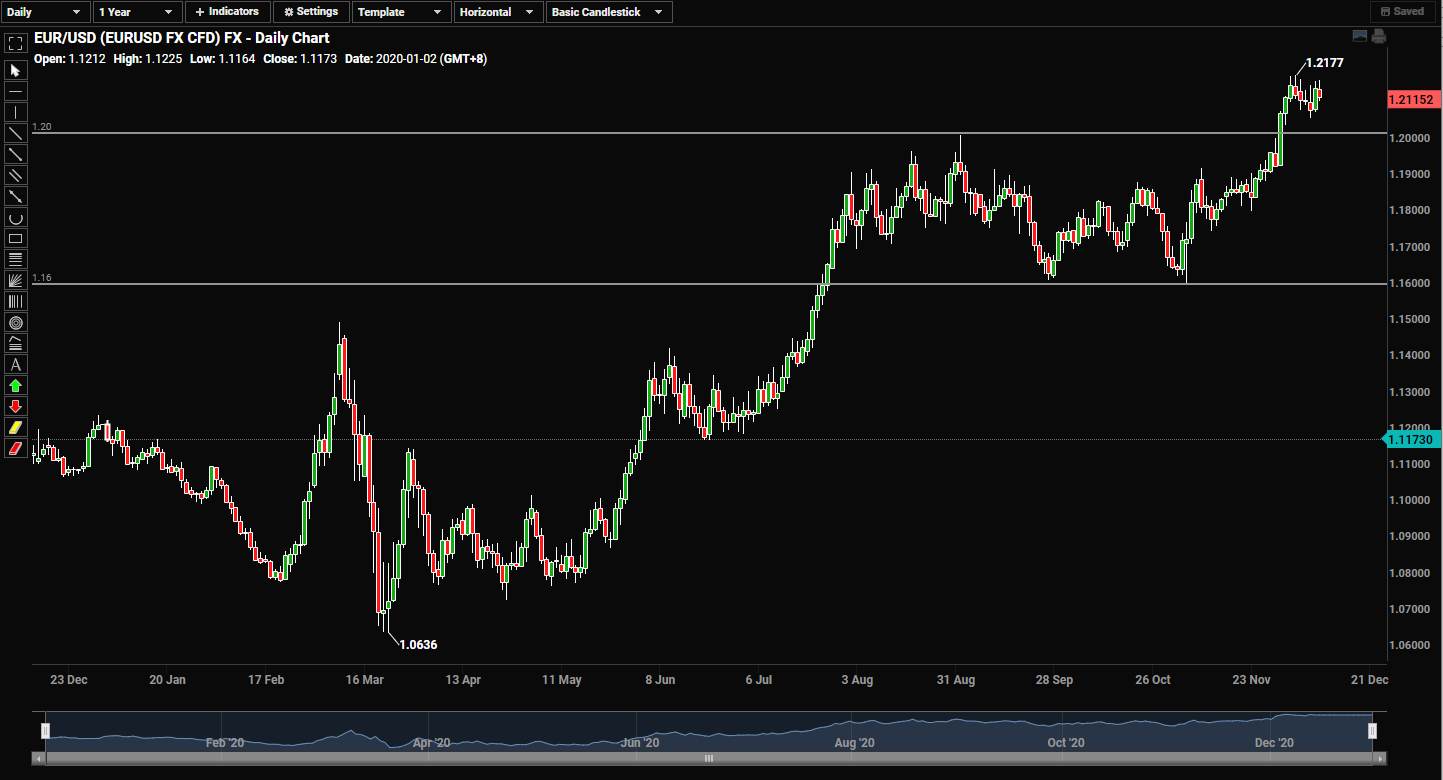The width and height of the screenshot is (1443, 780).
Task: Place a red down arrow marker
Action: pyautogui.click(x=15, y=406)
